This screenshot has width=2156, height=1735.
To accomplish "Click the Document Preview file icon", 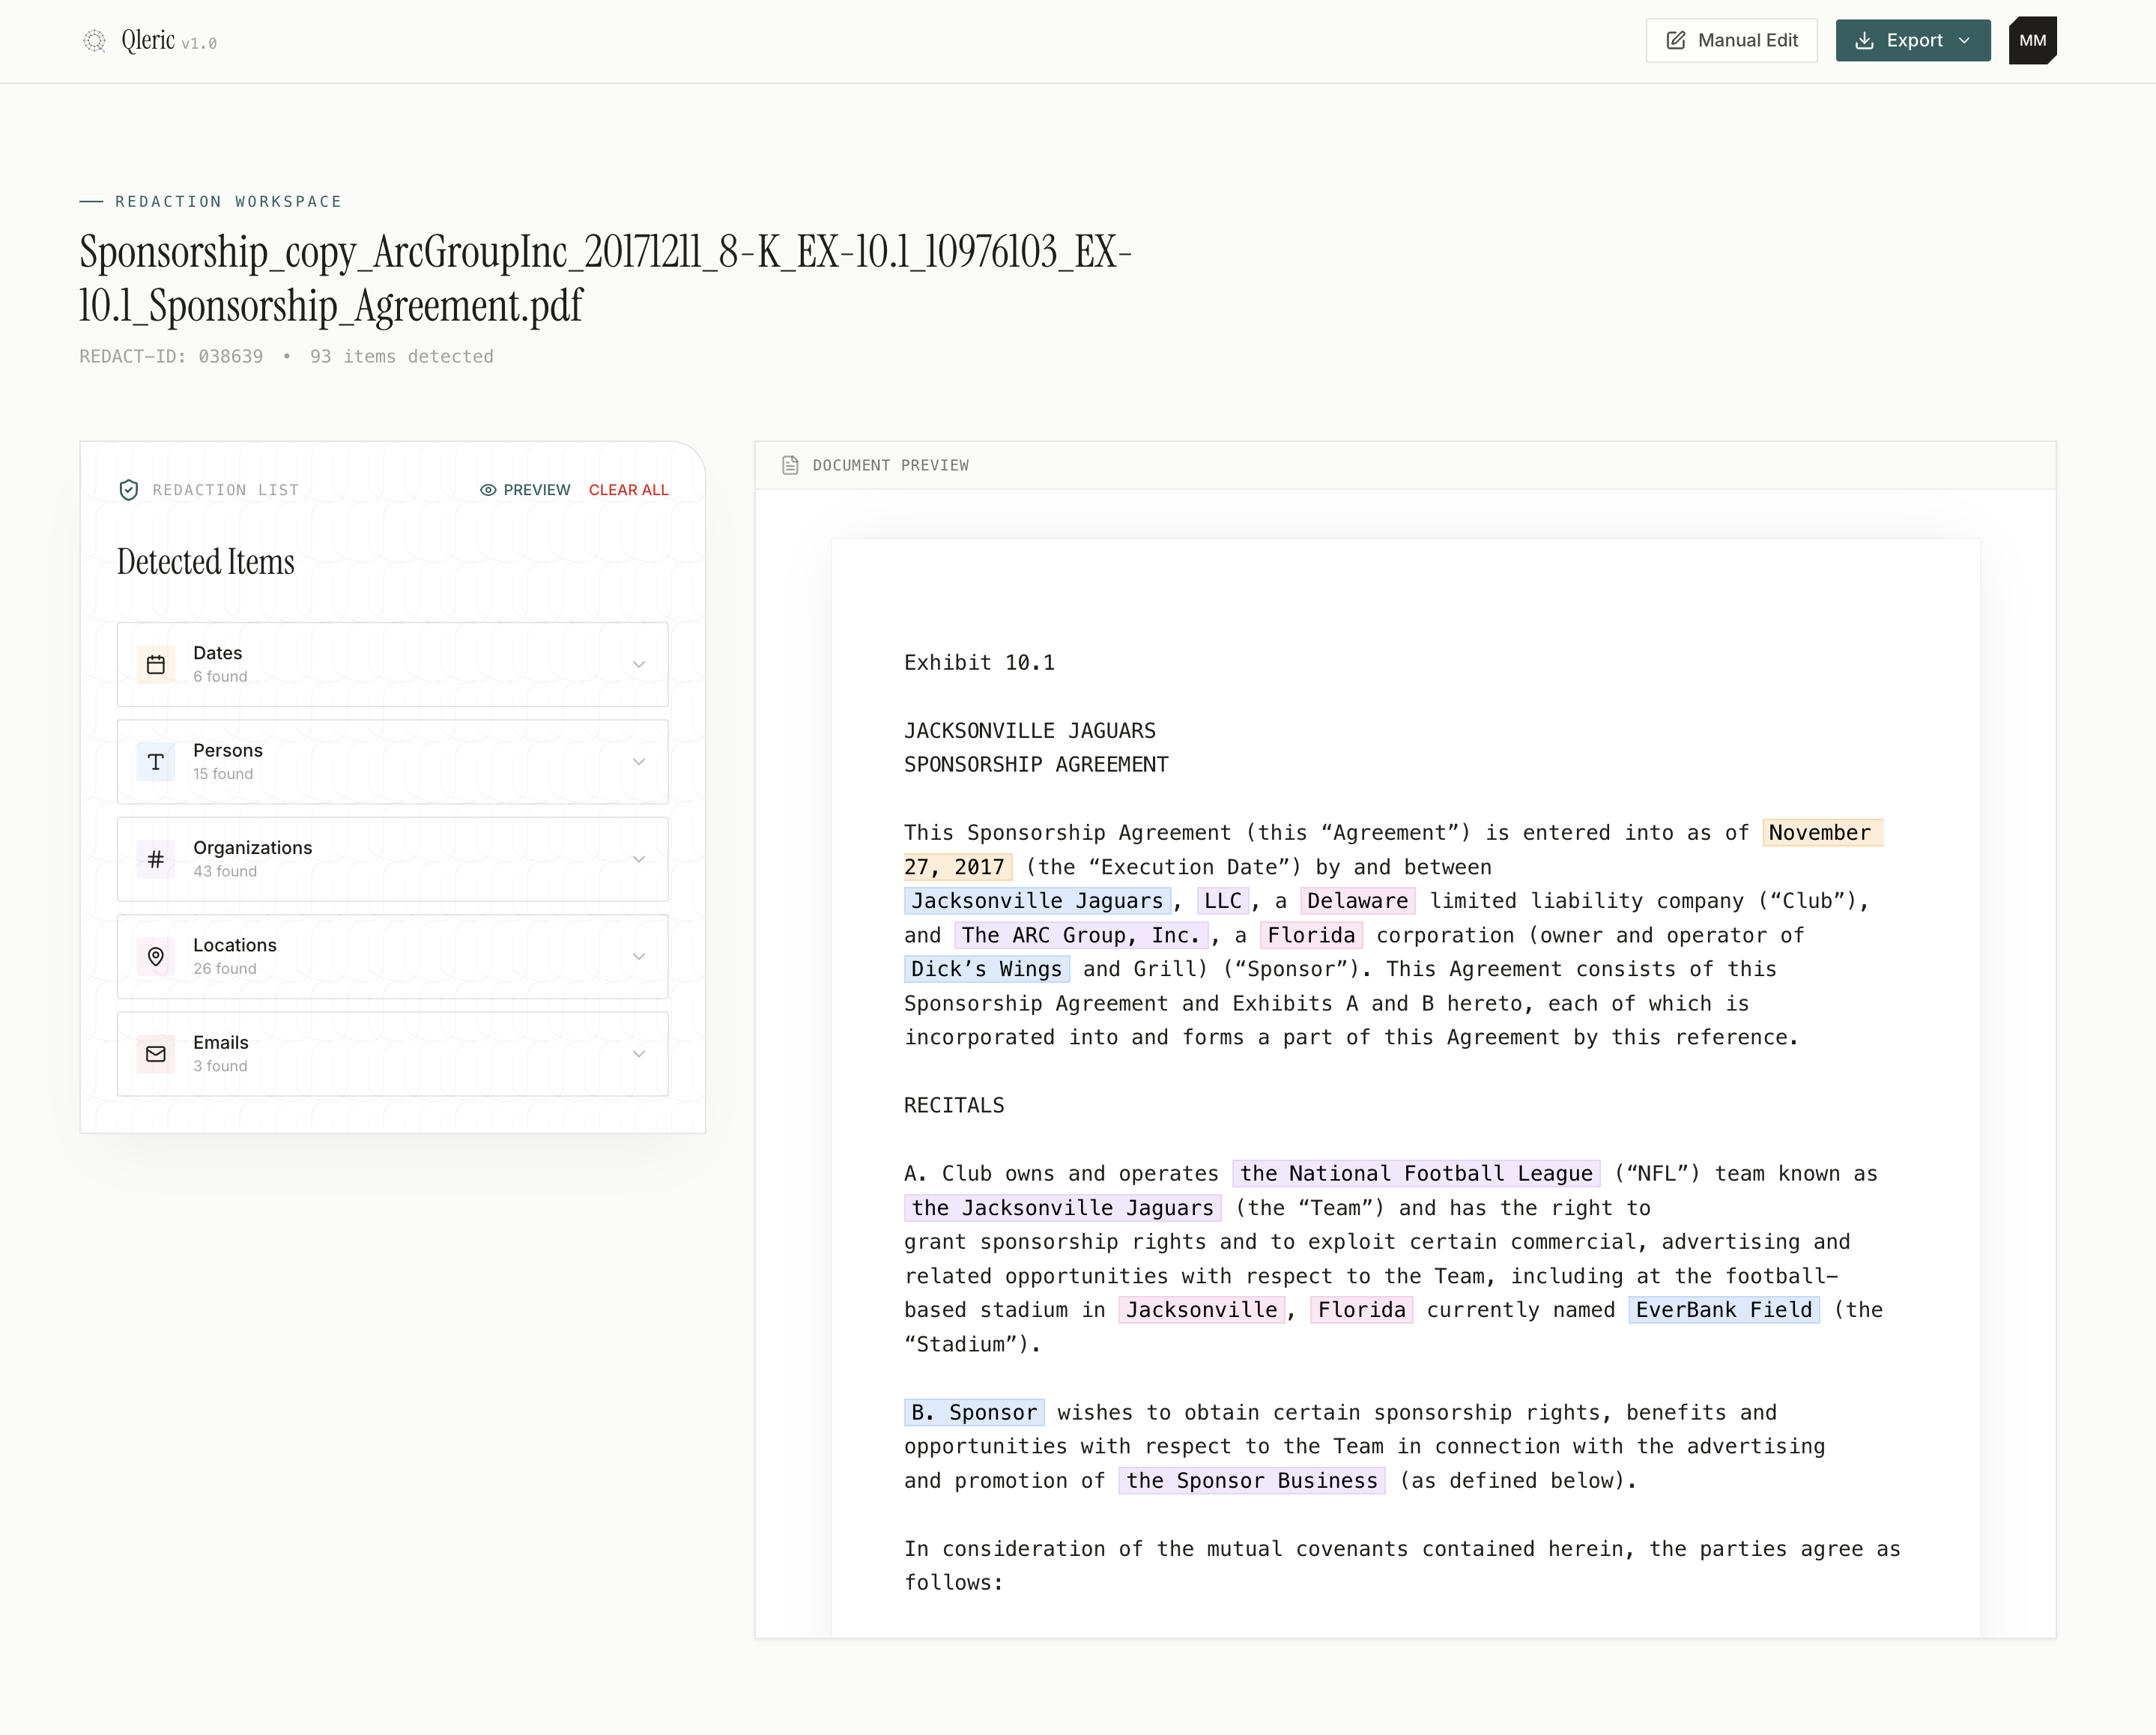I will (x=790, y=465).
